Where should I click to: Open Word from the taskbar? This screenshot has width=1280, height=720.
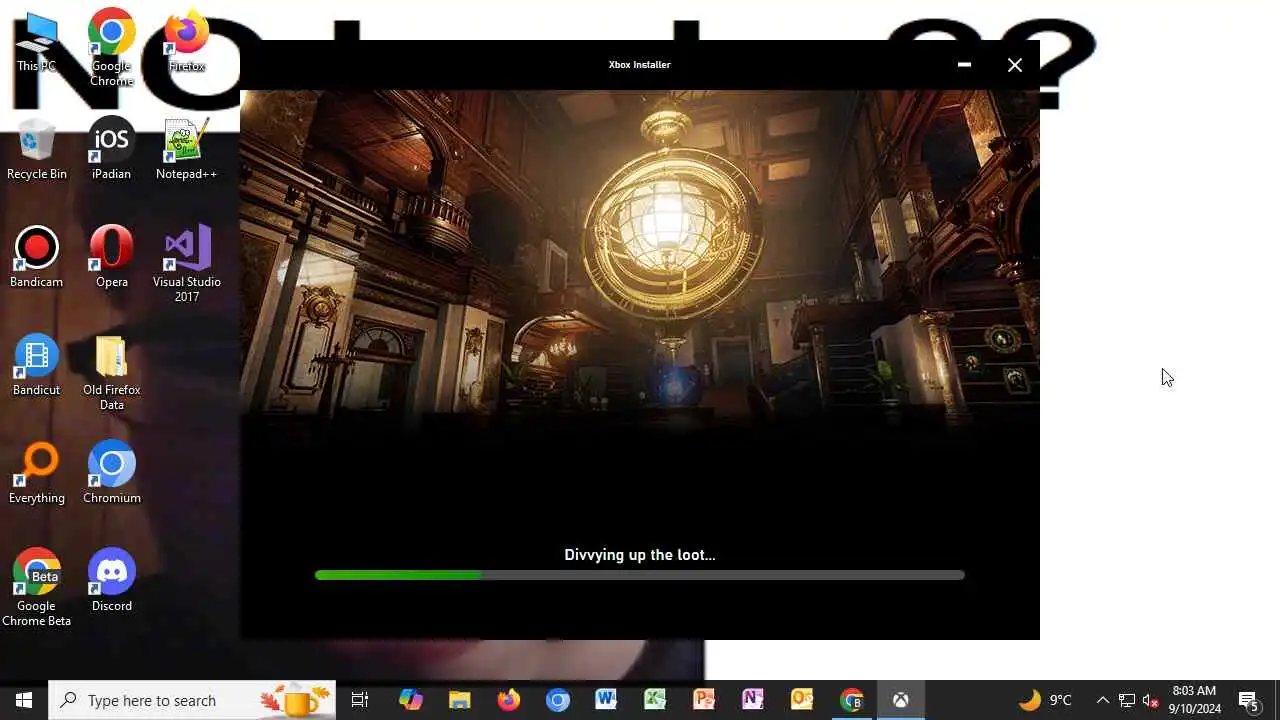click(606, 700)
